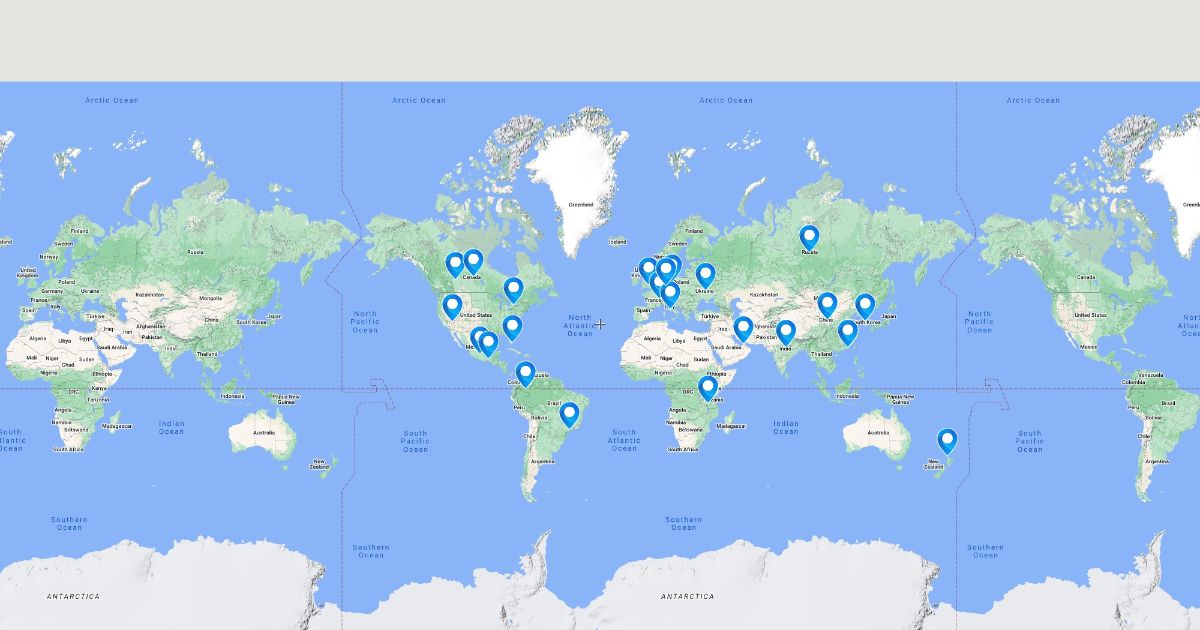Click the western United States marker
The width and height of the screenshot is (1200, 630).
point(452,306)
